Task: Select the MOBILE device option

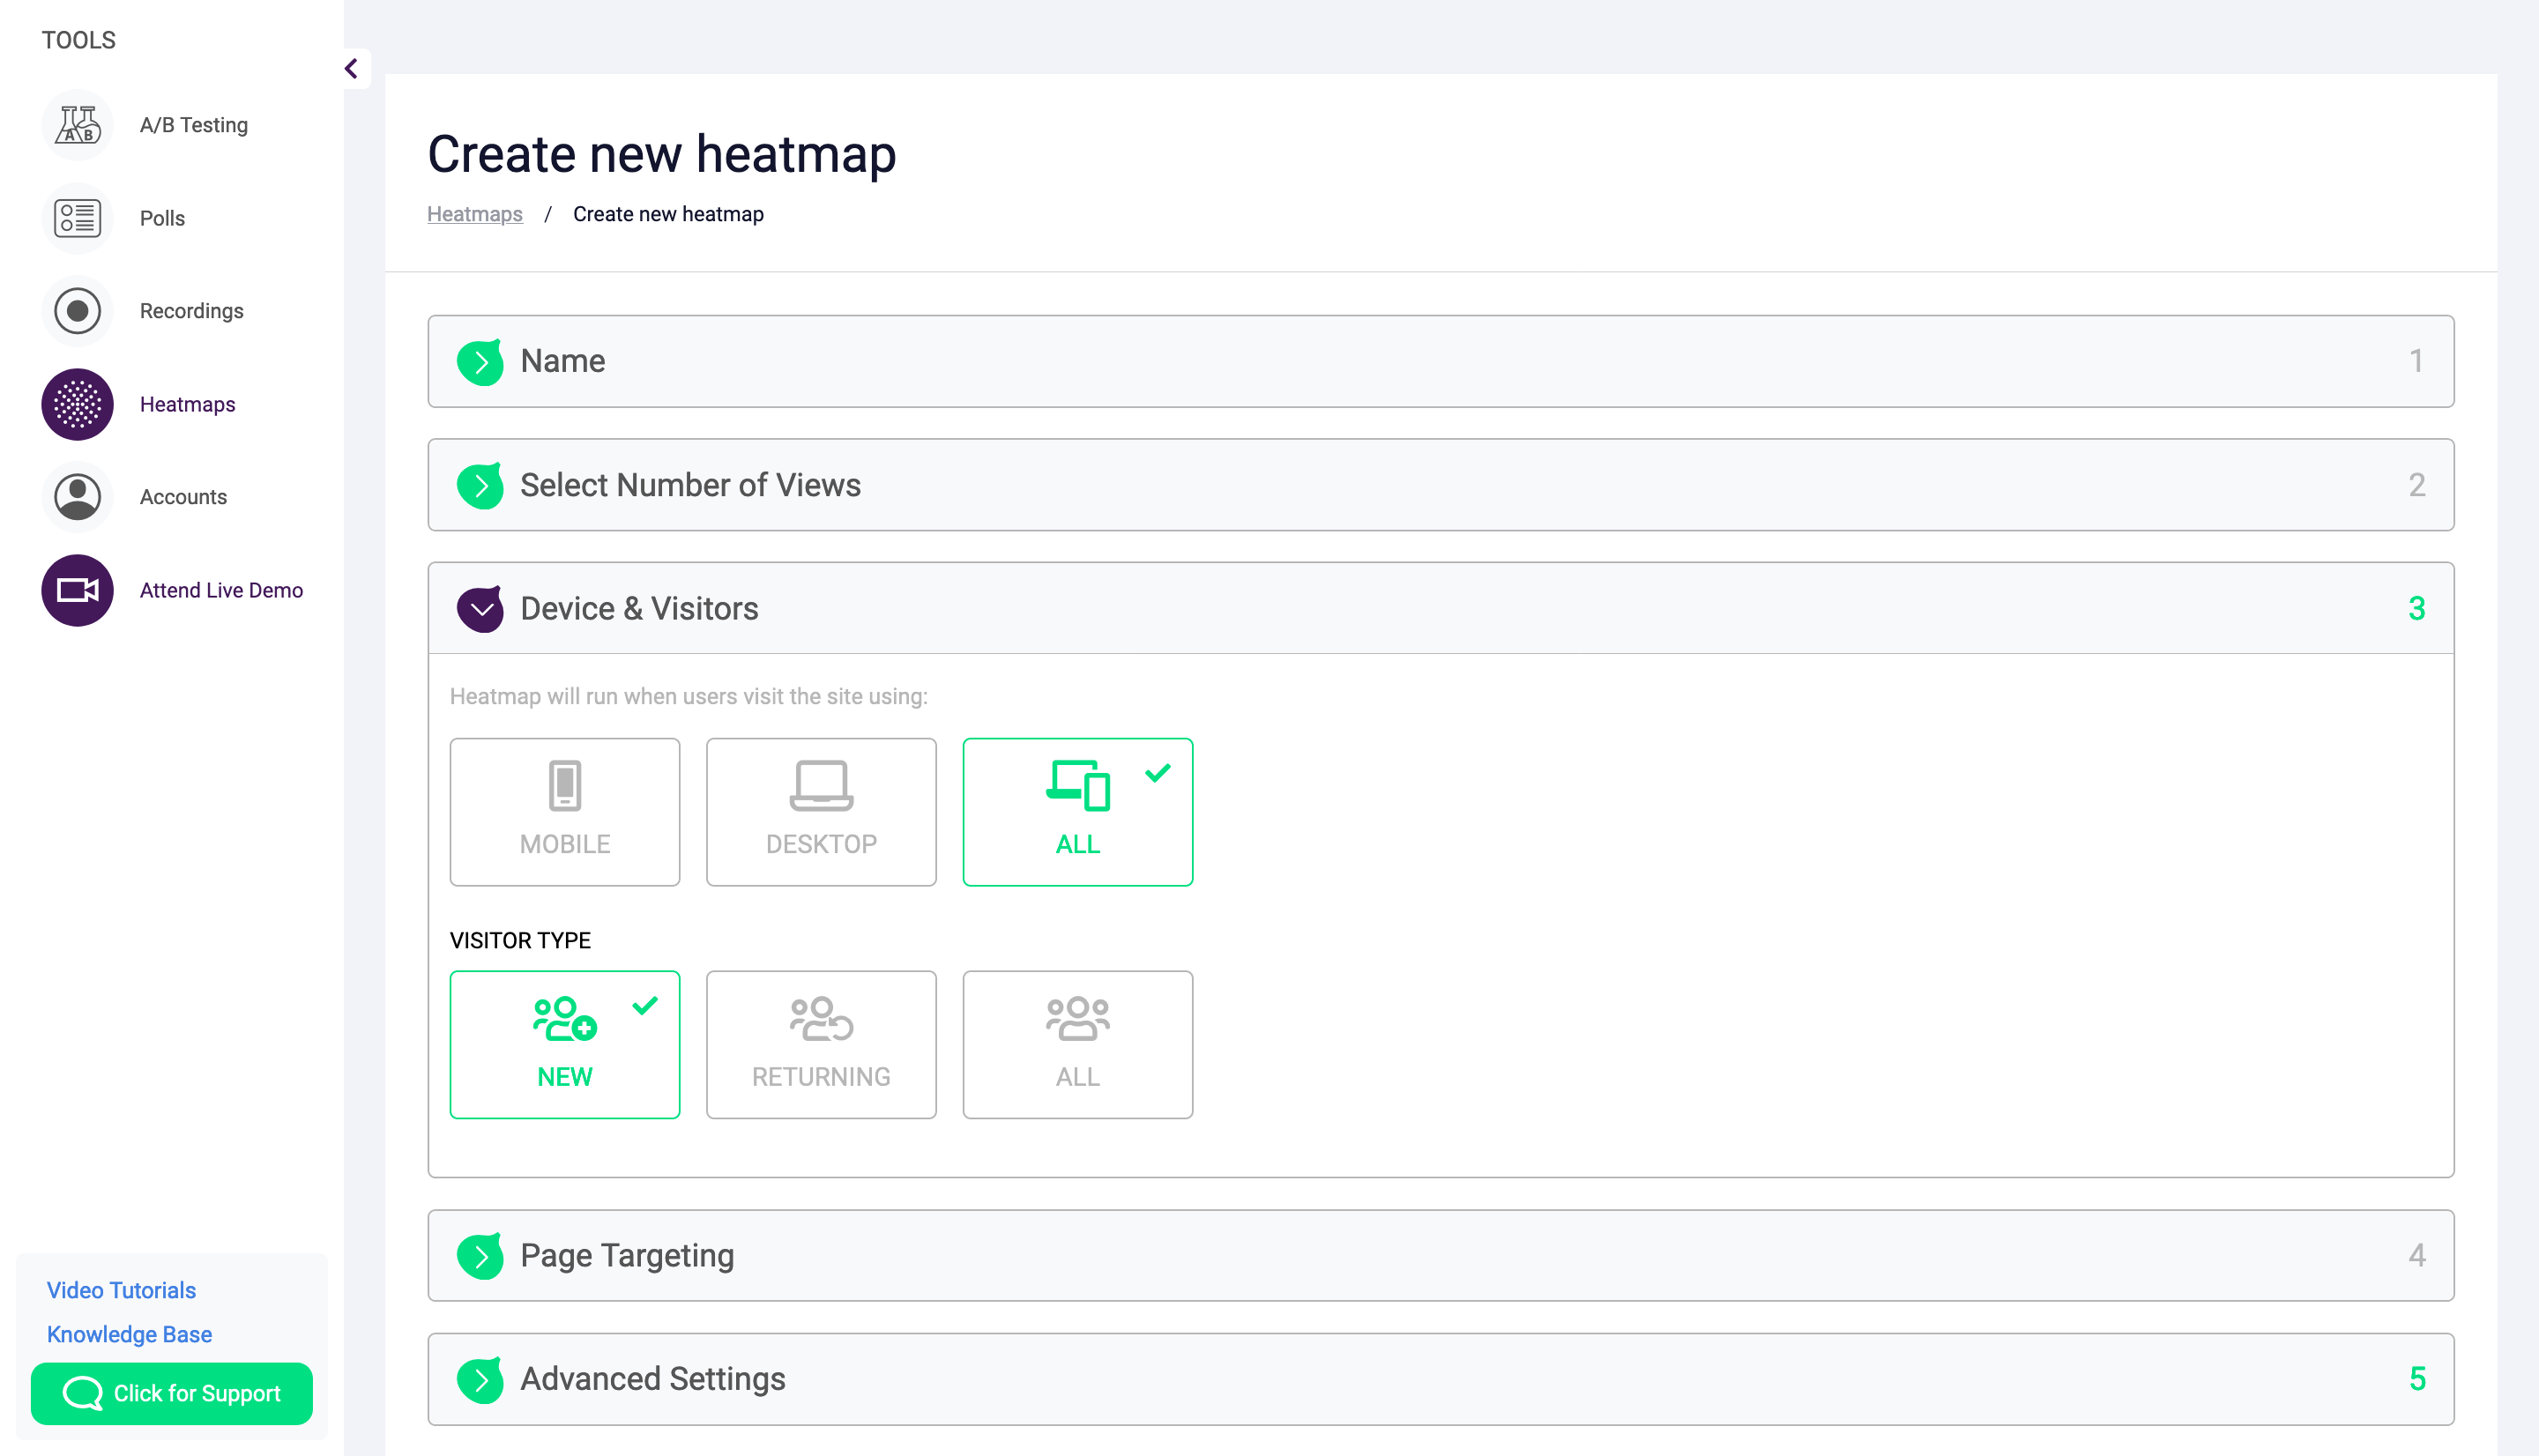Action: tap(564, 811)
